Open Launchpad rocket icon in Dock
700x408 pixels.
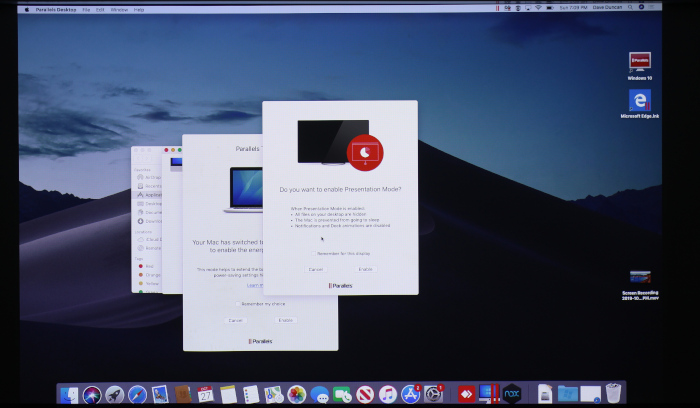(114, 395)
